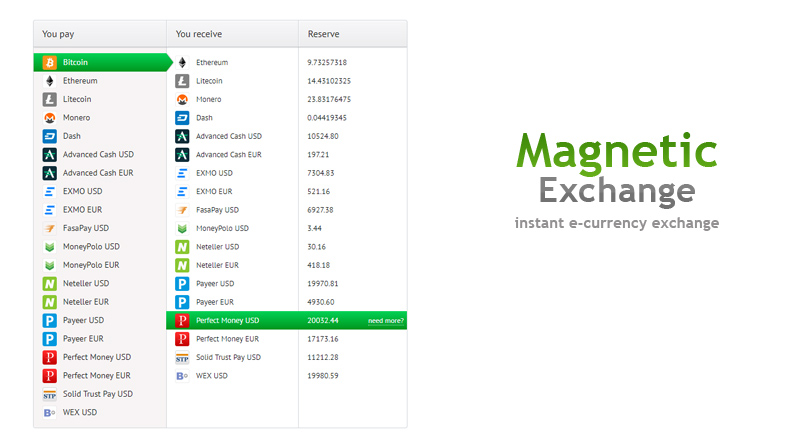The height and width of the screenshot is (445, 800).
Task: Click reserve value 14.43102325
Action: 329,81
